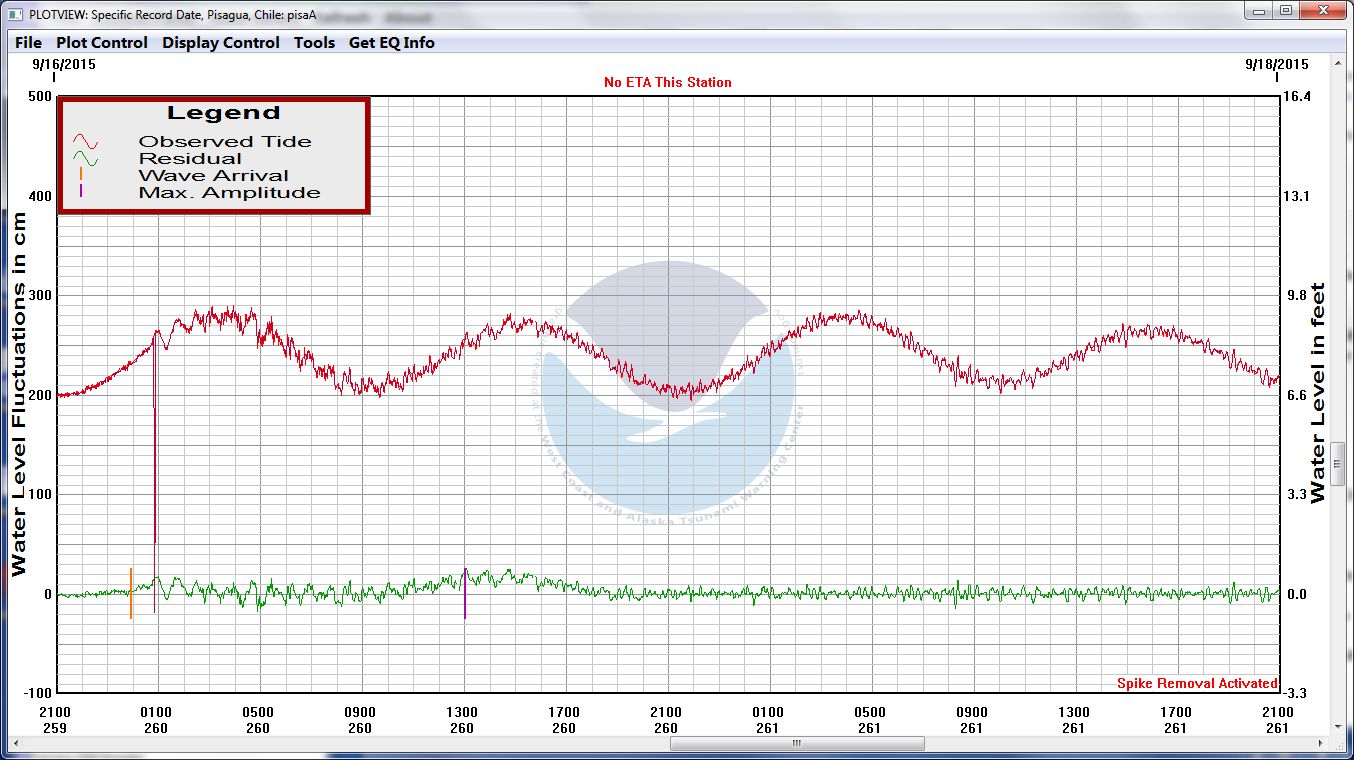
Task: Click the '13.1' right axis value
Action: (x=1297, y=196)
